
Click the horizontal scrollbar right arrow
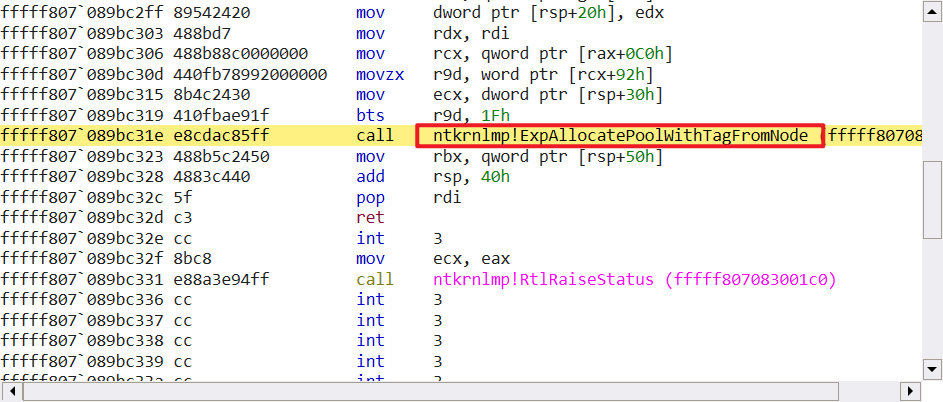[911, 391]
